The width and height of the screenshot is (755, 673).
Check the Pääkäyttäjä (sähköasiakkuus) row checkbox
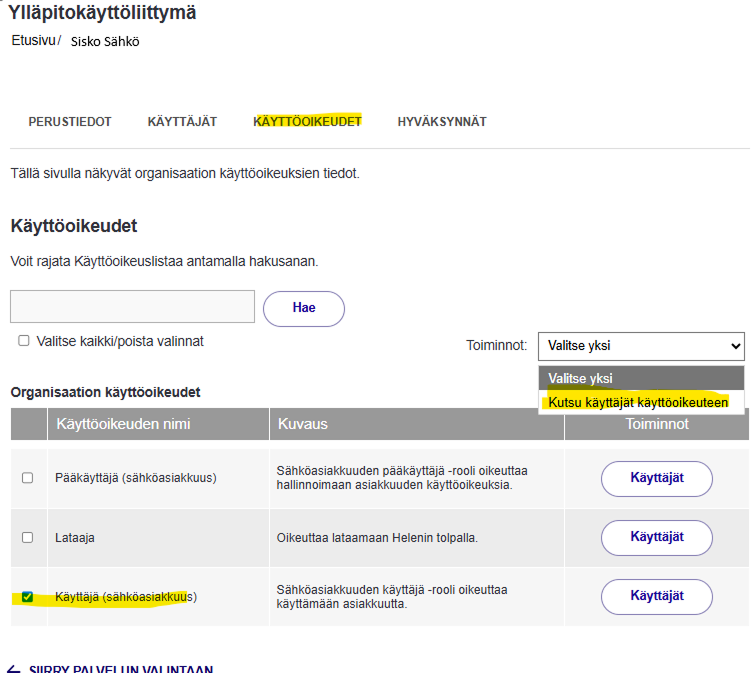[28, 479]
